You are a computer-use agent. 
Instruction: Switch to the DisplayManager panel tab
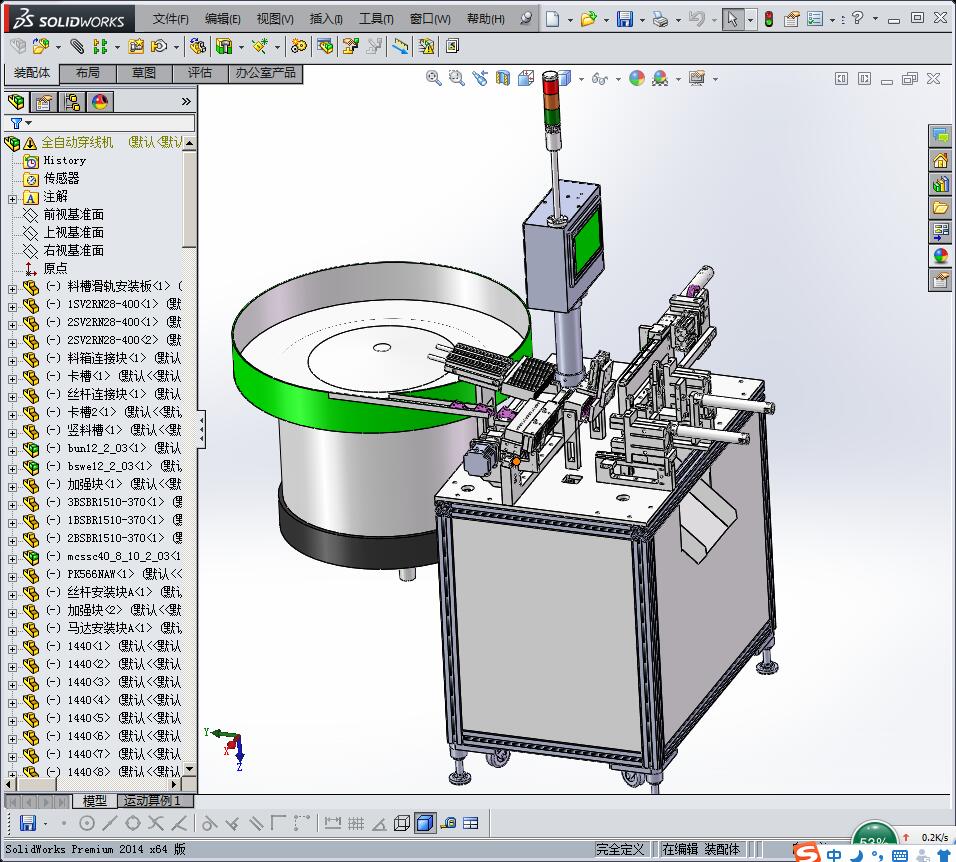click(x=100, y=102)
